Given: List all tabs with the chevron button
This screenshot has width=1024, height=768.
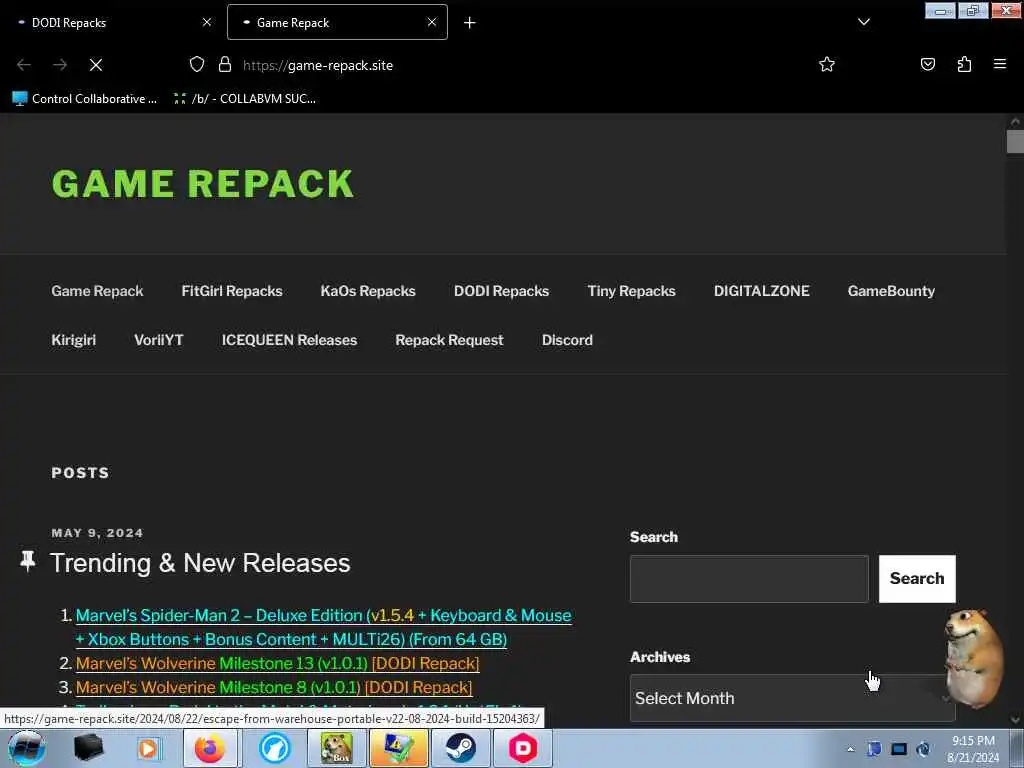Looking at the screenshot, I should pyautogui.click(x=863, y=22).
